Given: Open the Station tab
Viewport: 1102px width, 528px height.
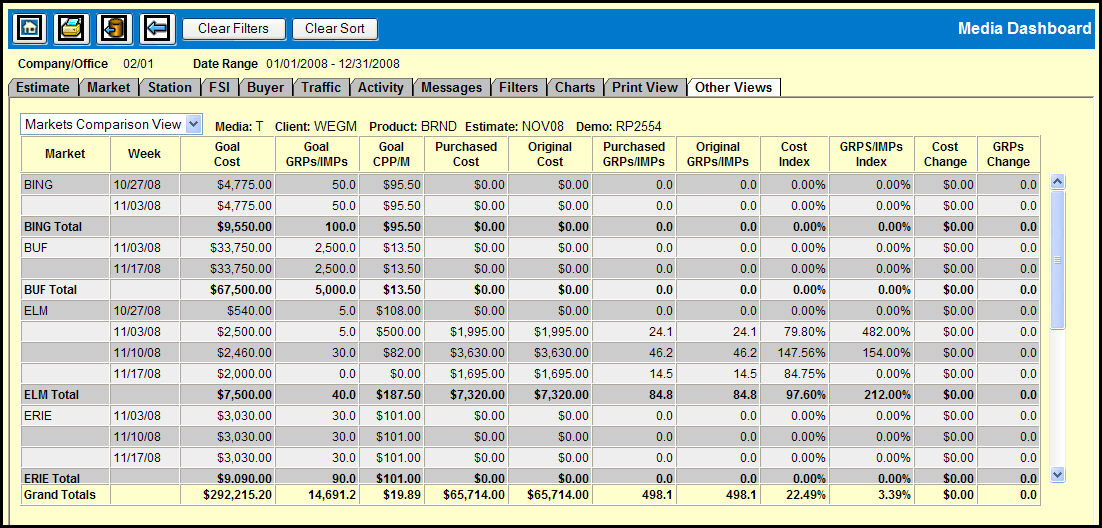Looking at the screenshot, I should (170, 87).
